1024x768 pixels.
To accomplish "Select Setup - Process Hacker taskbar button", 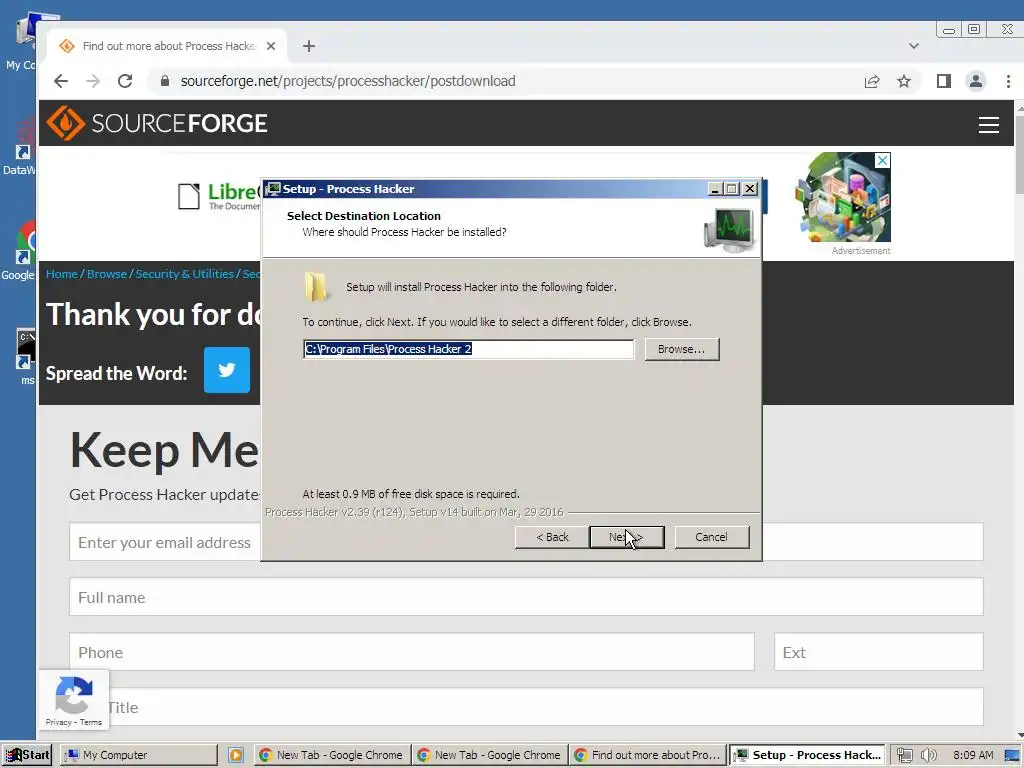I will pos(807,755).
